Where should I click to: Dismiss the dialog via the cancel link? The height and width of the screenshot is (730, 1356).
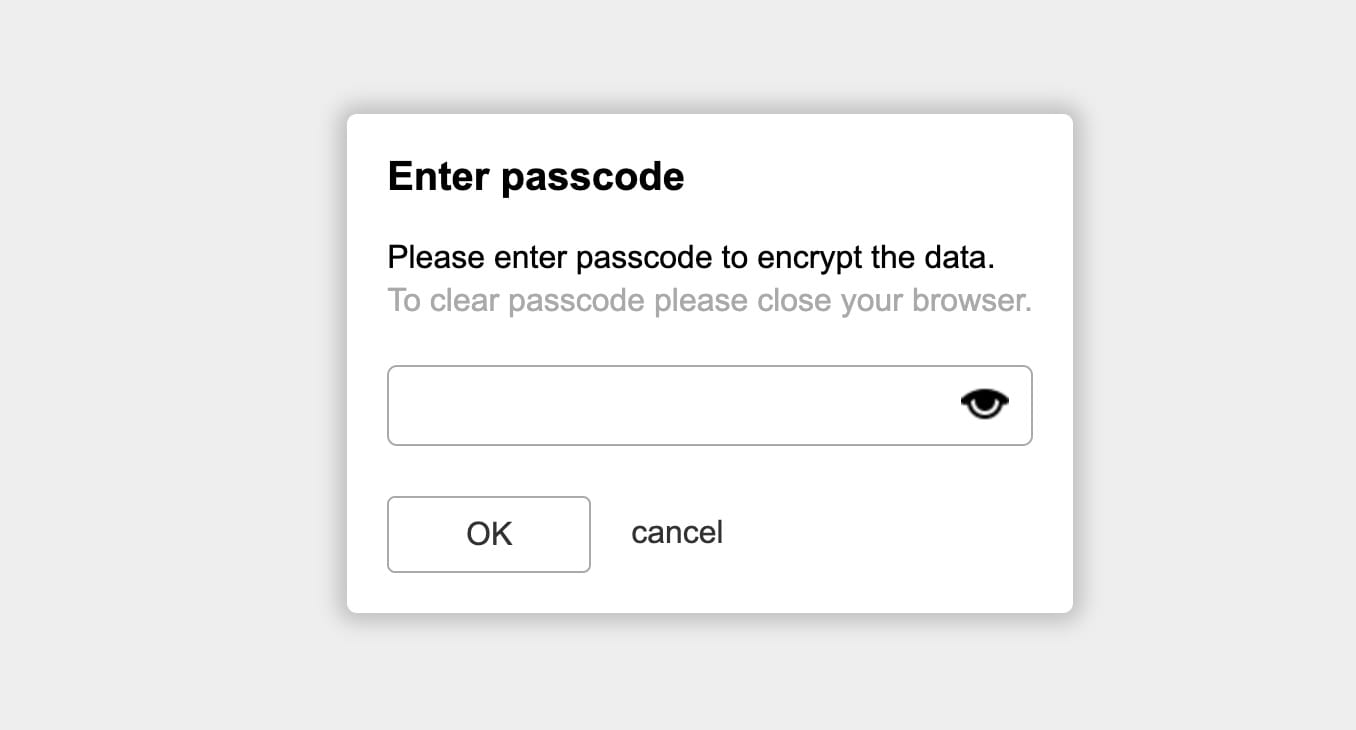pos(677,532)
